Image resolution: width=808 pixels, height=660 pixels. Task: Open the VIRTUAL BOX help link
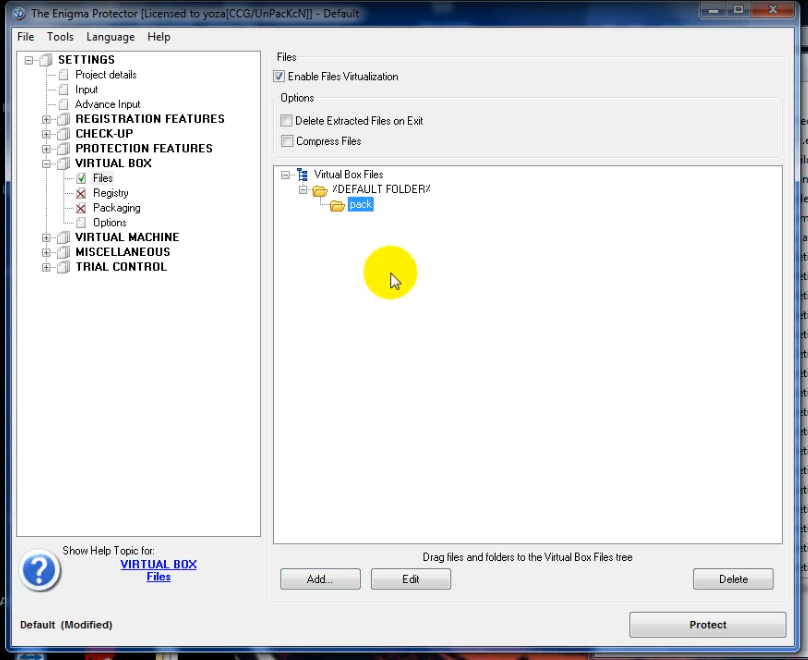pyautogui.click(x=159, y=564)
